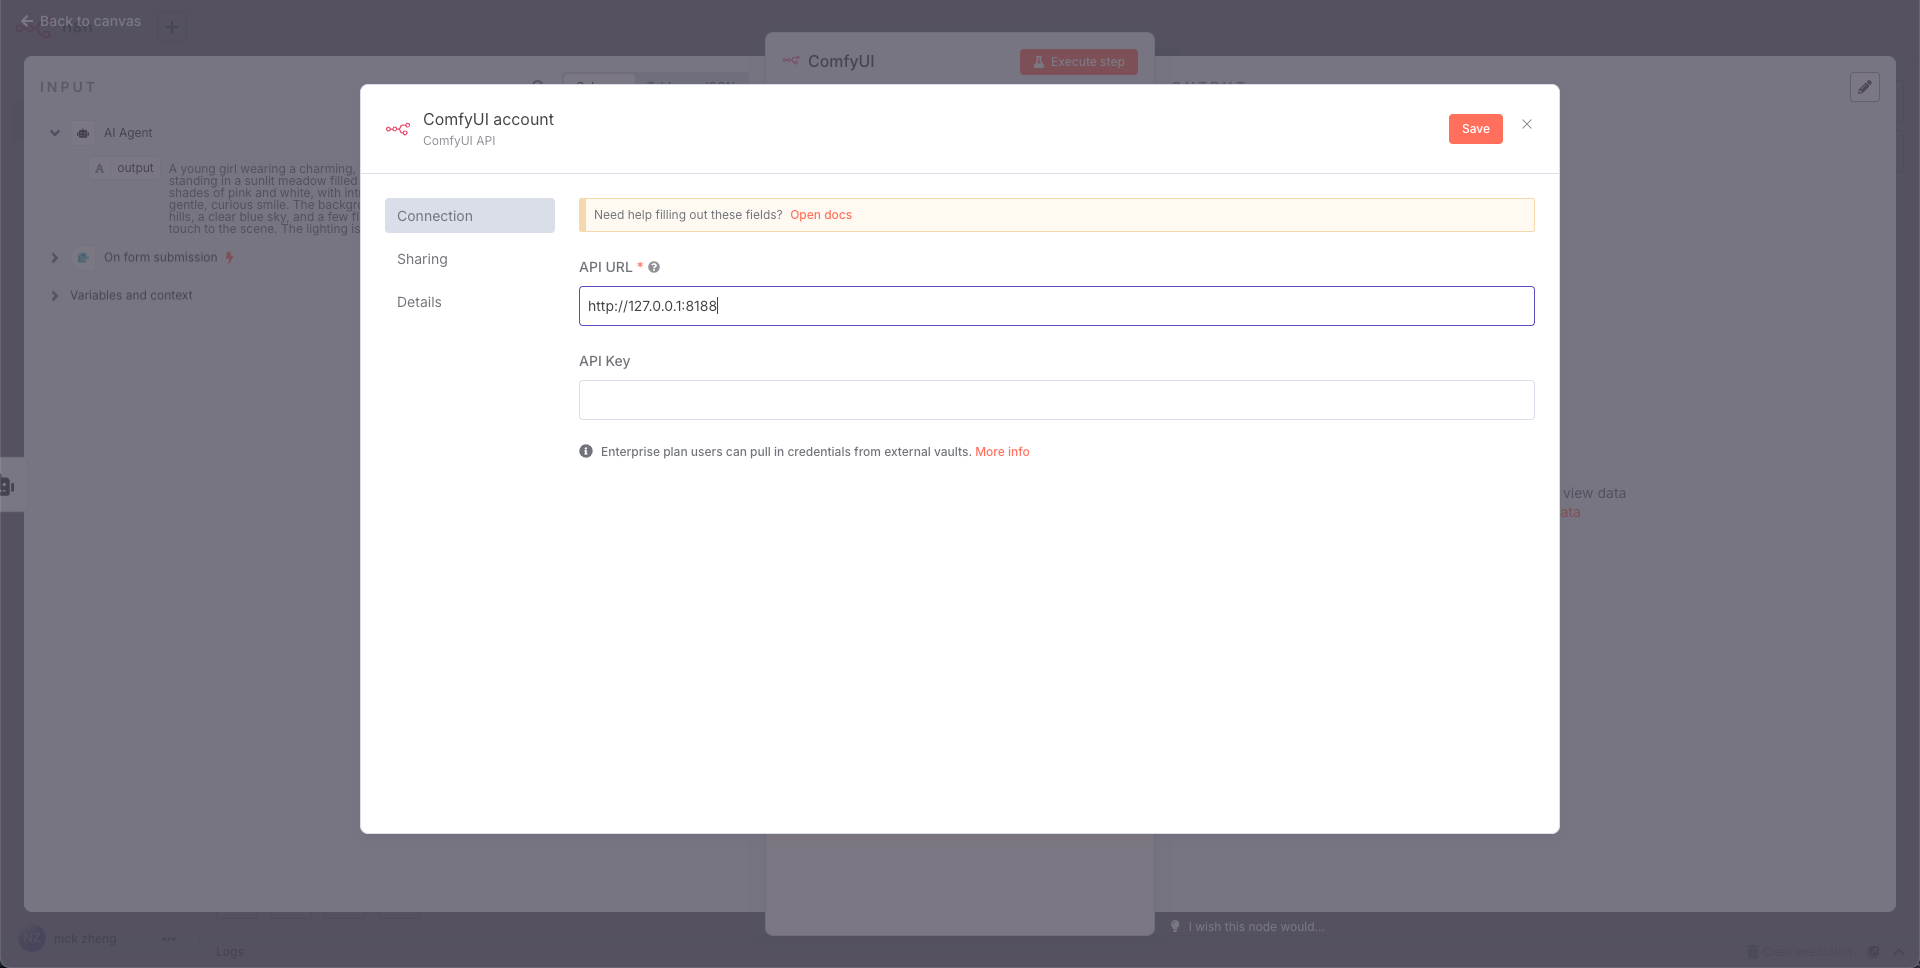Click the On form submission icon
Screen dimensions: 1920x968
click(84, 258)
